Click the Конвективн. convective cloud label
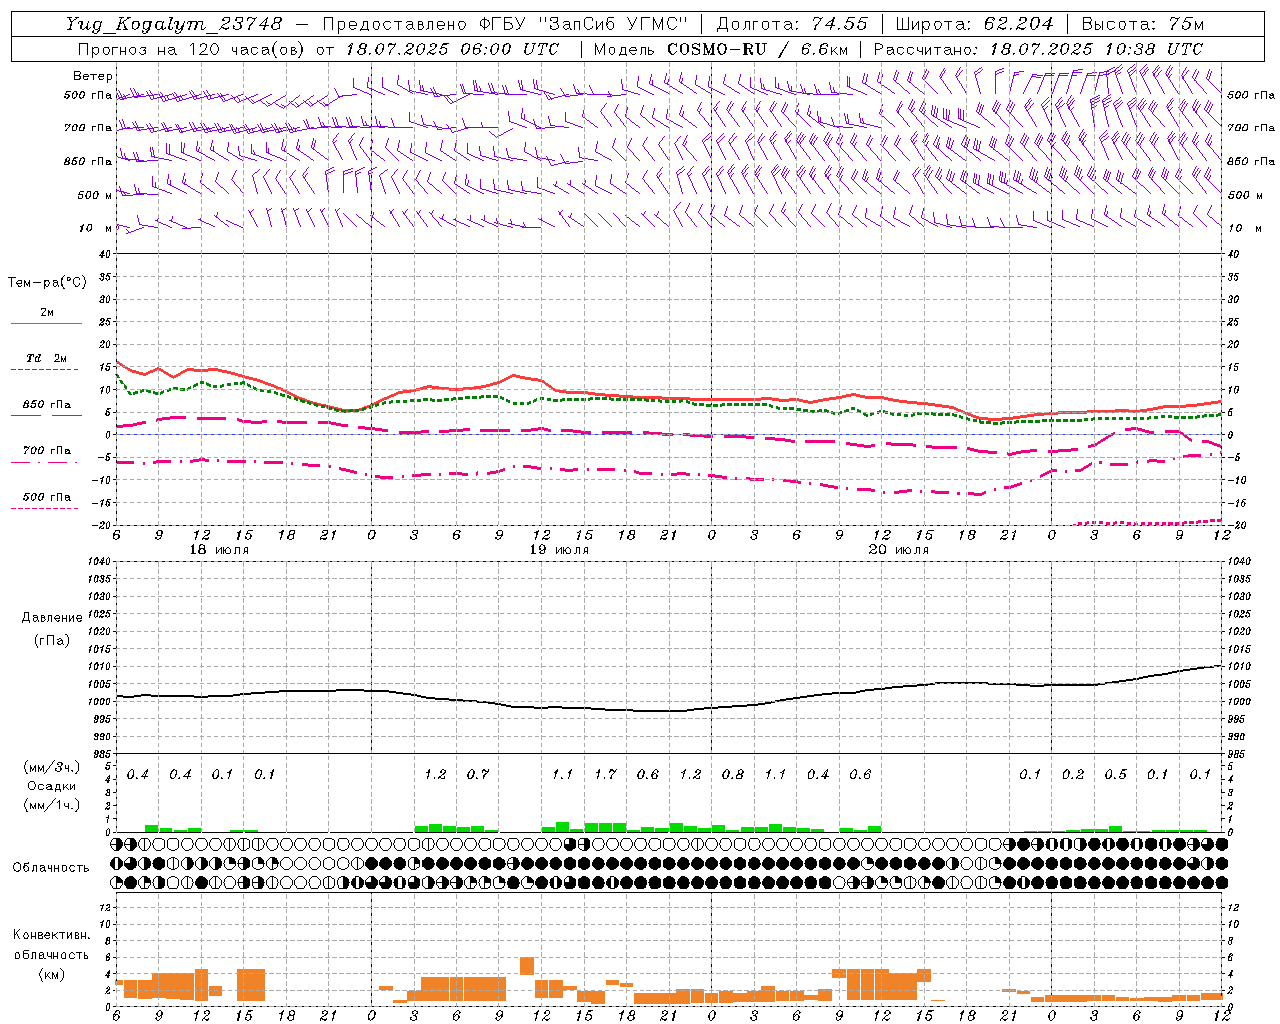The width and height of the screenshot is (1280, 1024). pyautogui.click(x=51, y=935)
